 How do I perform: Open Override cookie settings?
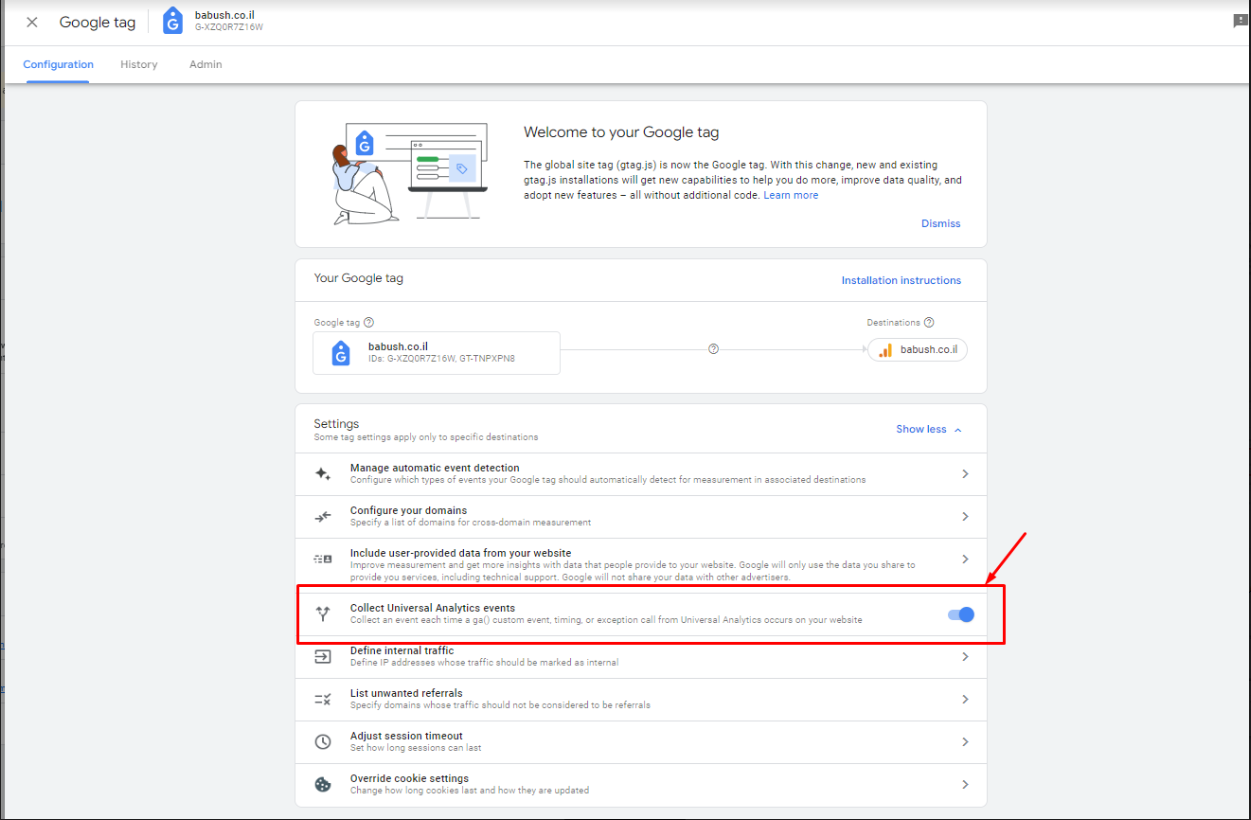click(x=640, y=785)
